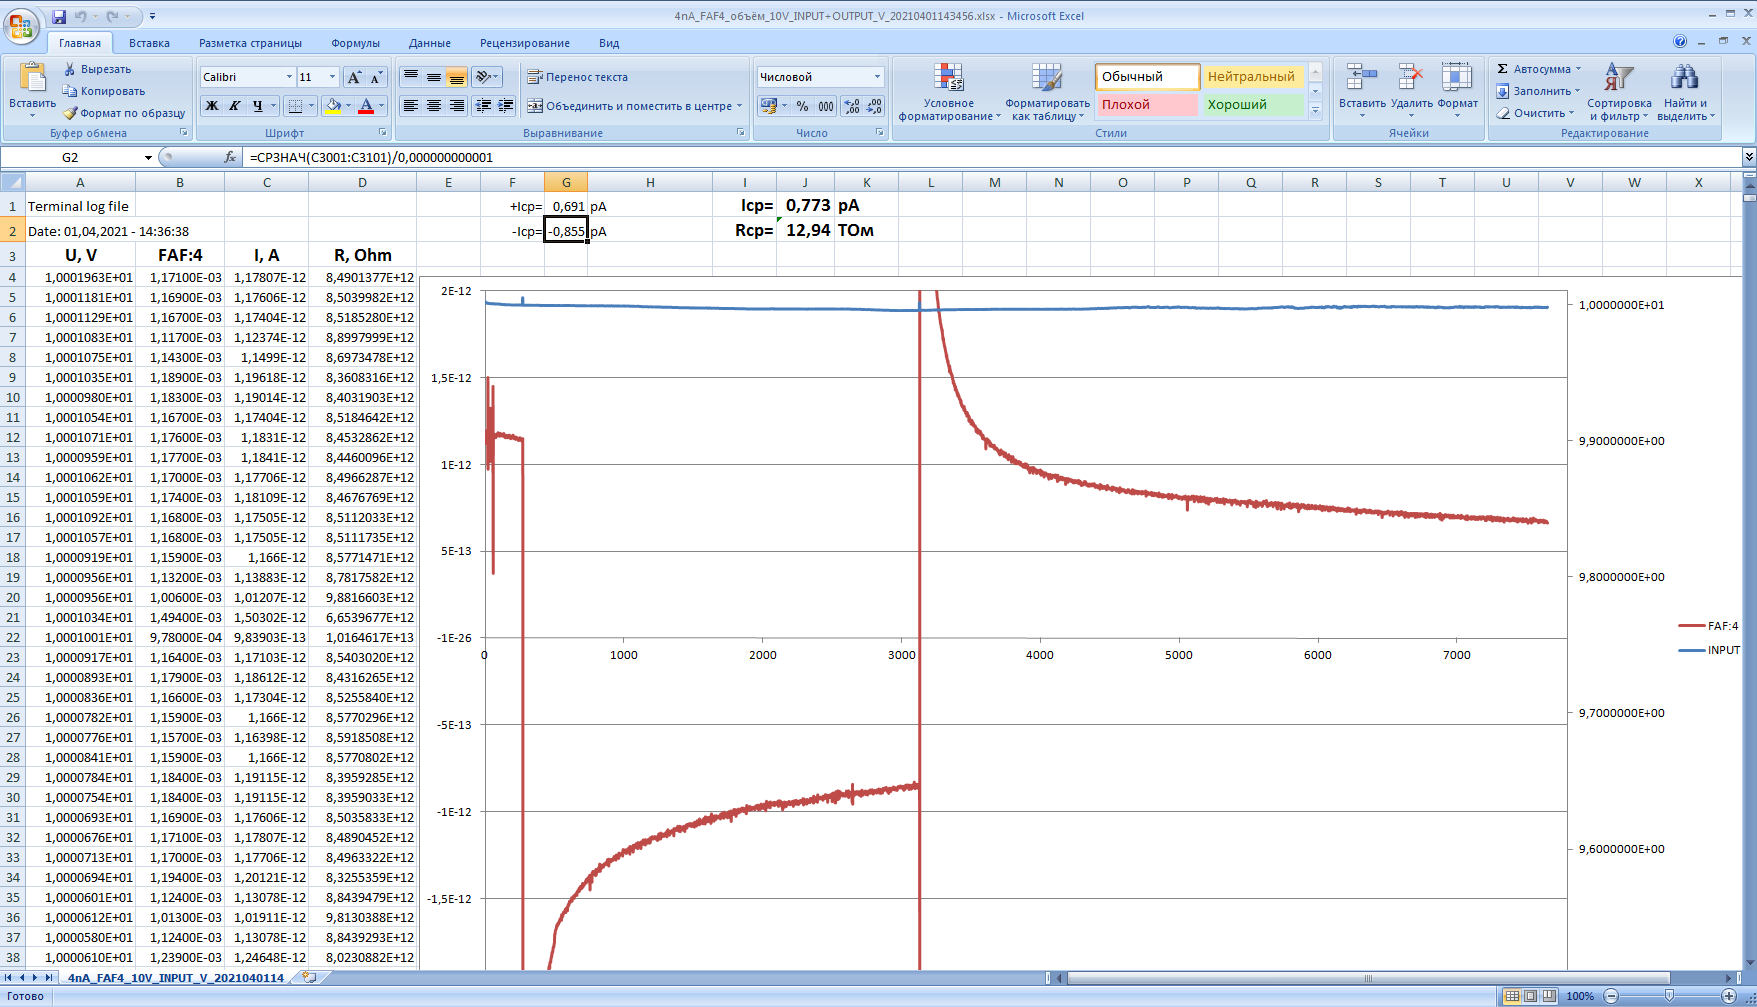Open the Вид tab
Viewport: 1757px width, 1007px height.
click(x=609, y=43)
